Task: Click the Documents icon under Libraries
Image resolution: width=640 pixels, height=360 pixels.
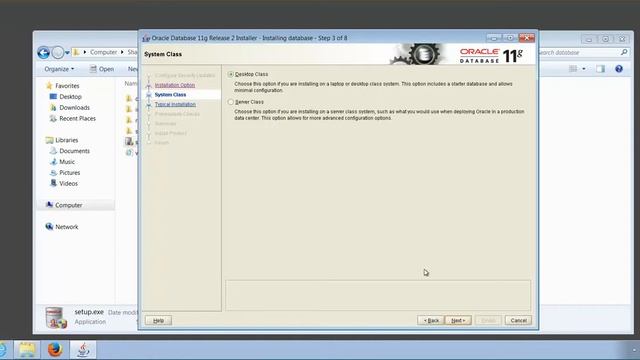Action: (x=53, y=151)
